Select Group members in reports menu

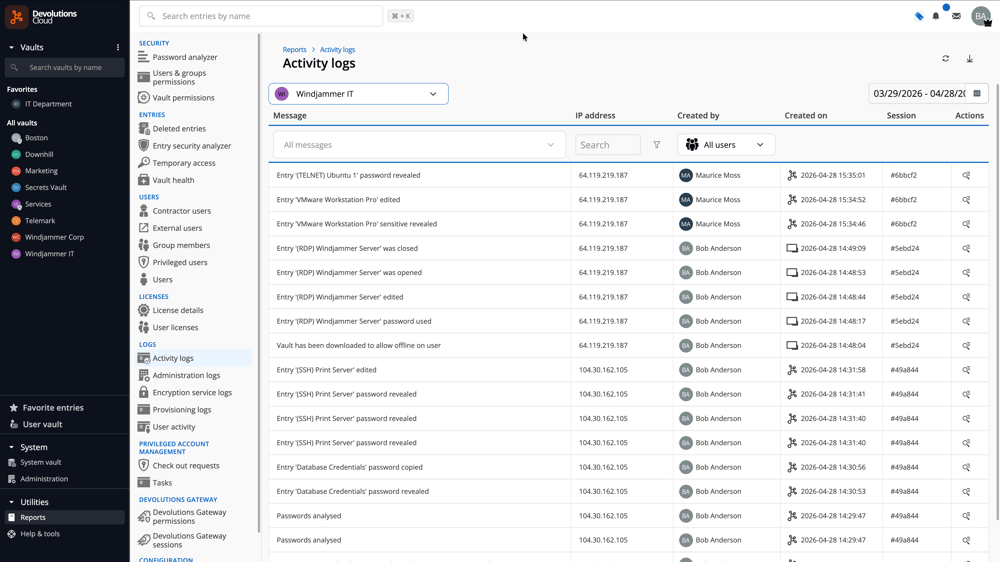[x=181, y=246]
